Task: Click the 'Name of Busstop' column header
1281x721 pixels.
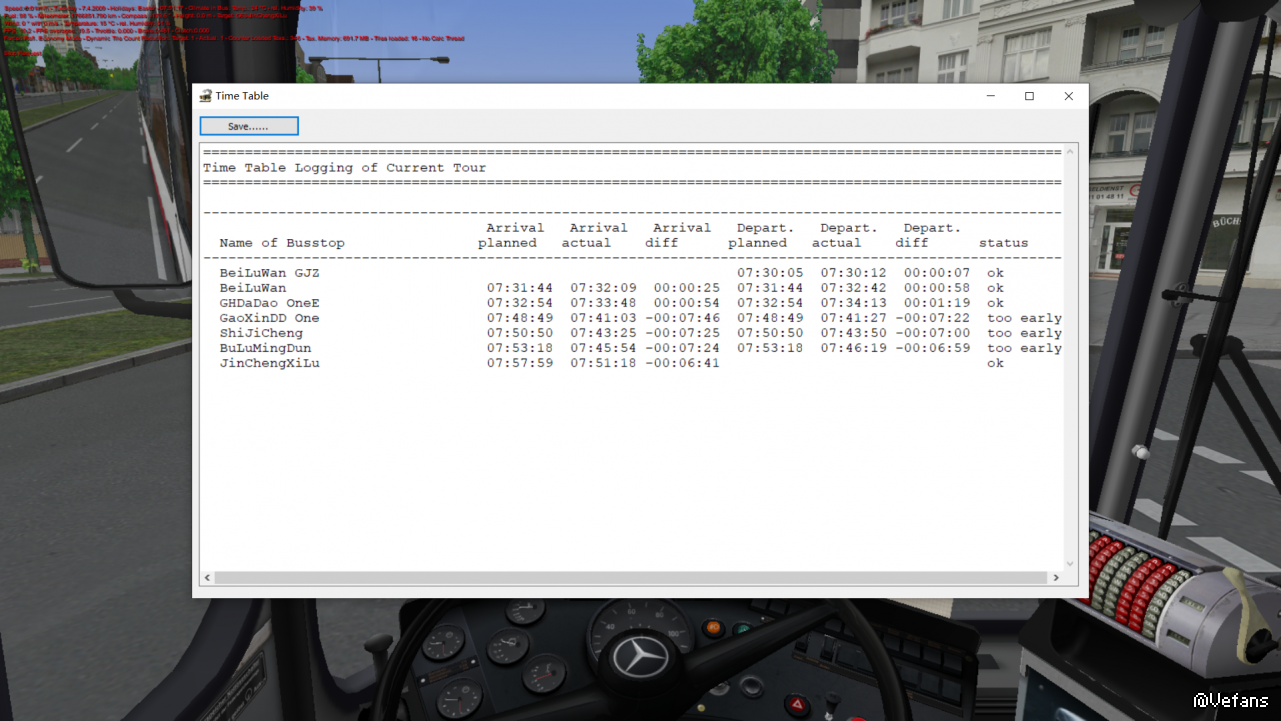Action: point(282,243)
